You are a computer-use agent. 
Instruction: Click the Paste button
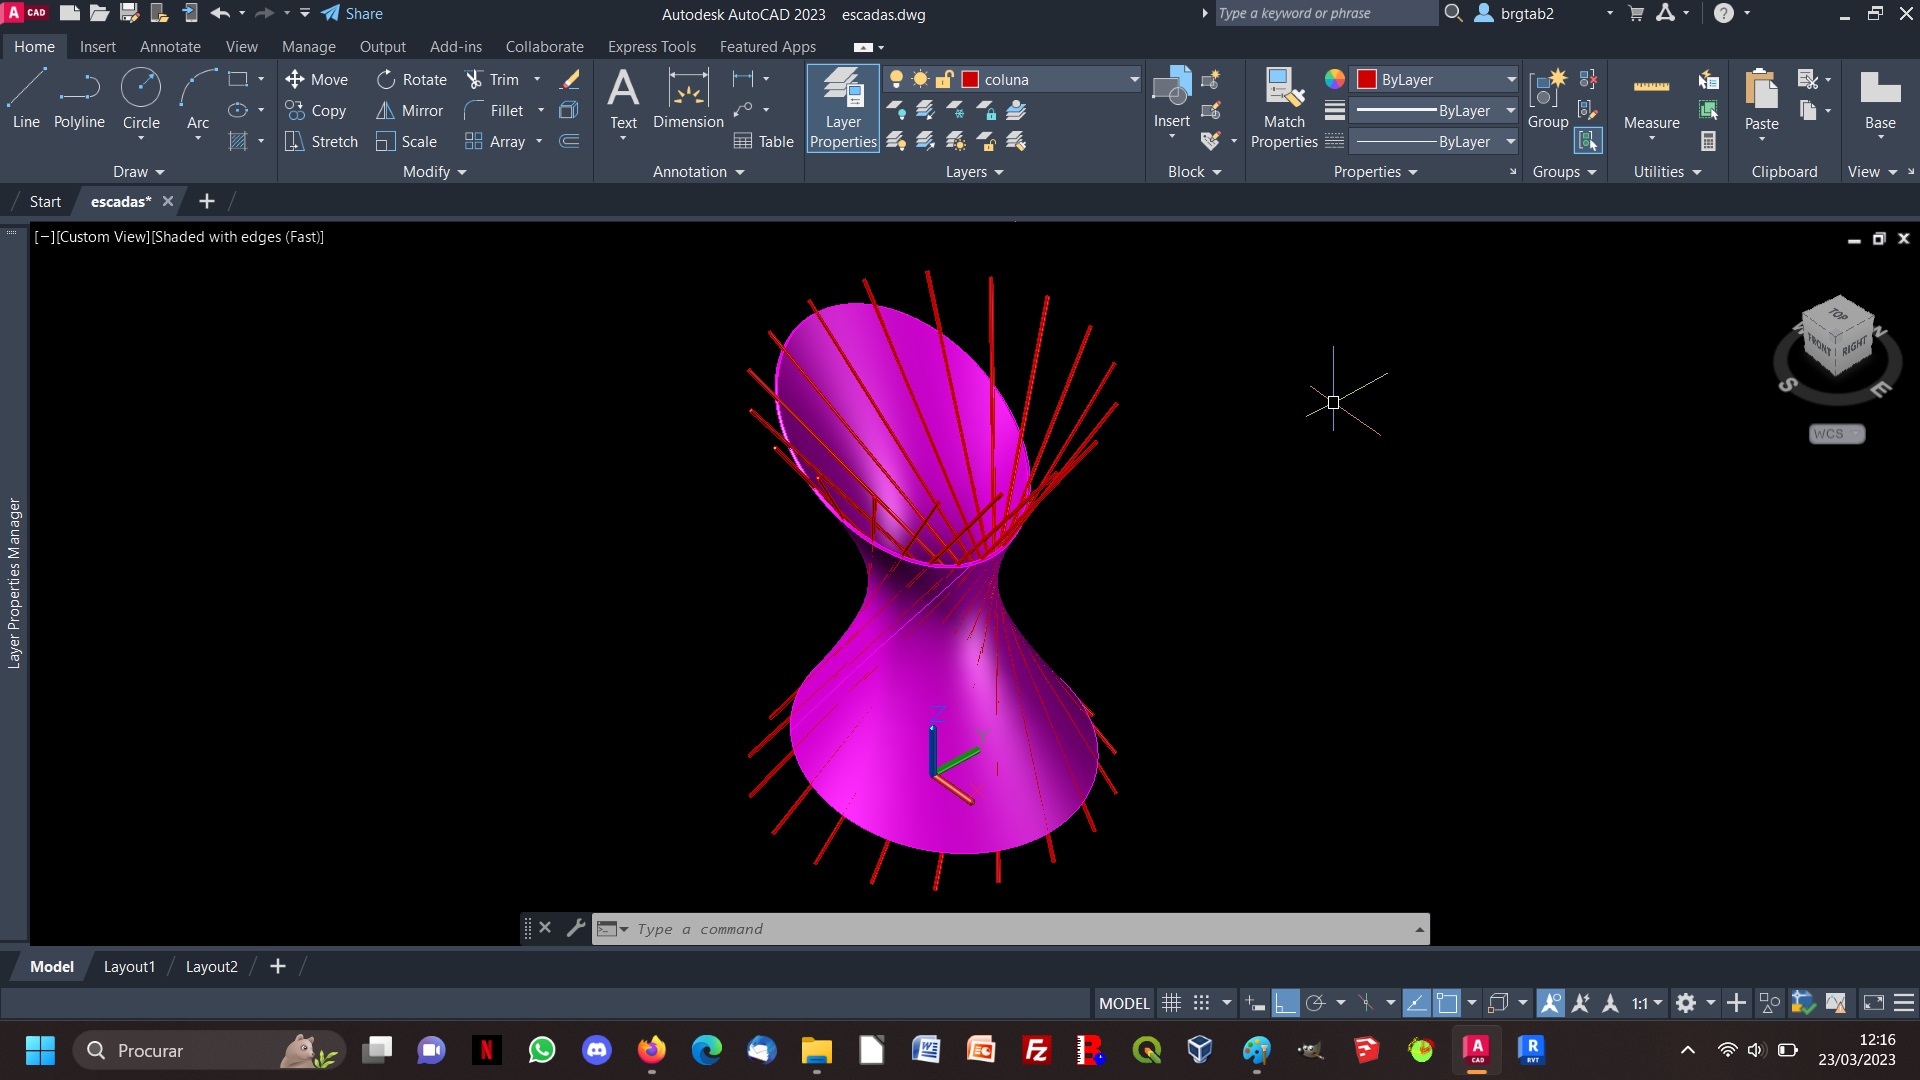coord(1761,99)
